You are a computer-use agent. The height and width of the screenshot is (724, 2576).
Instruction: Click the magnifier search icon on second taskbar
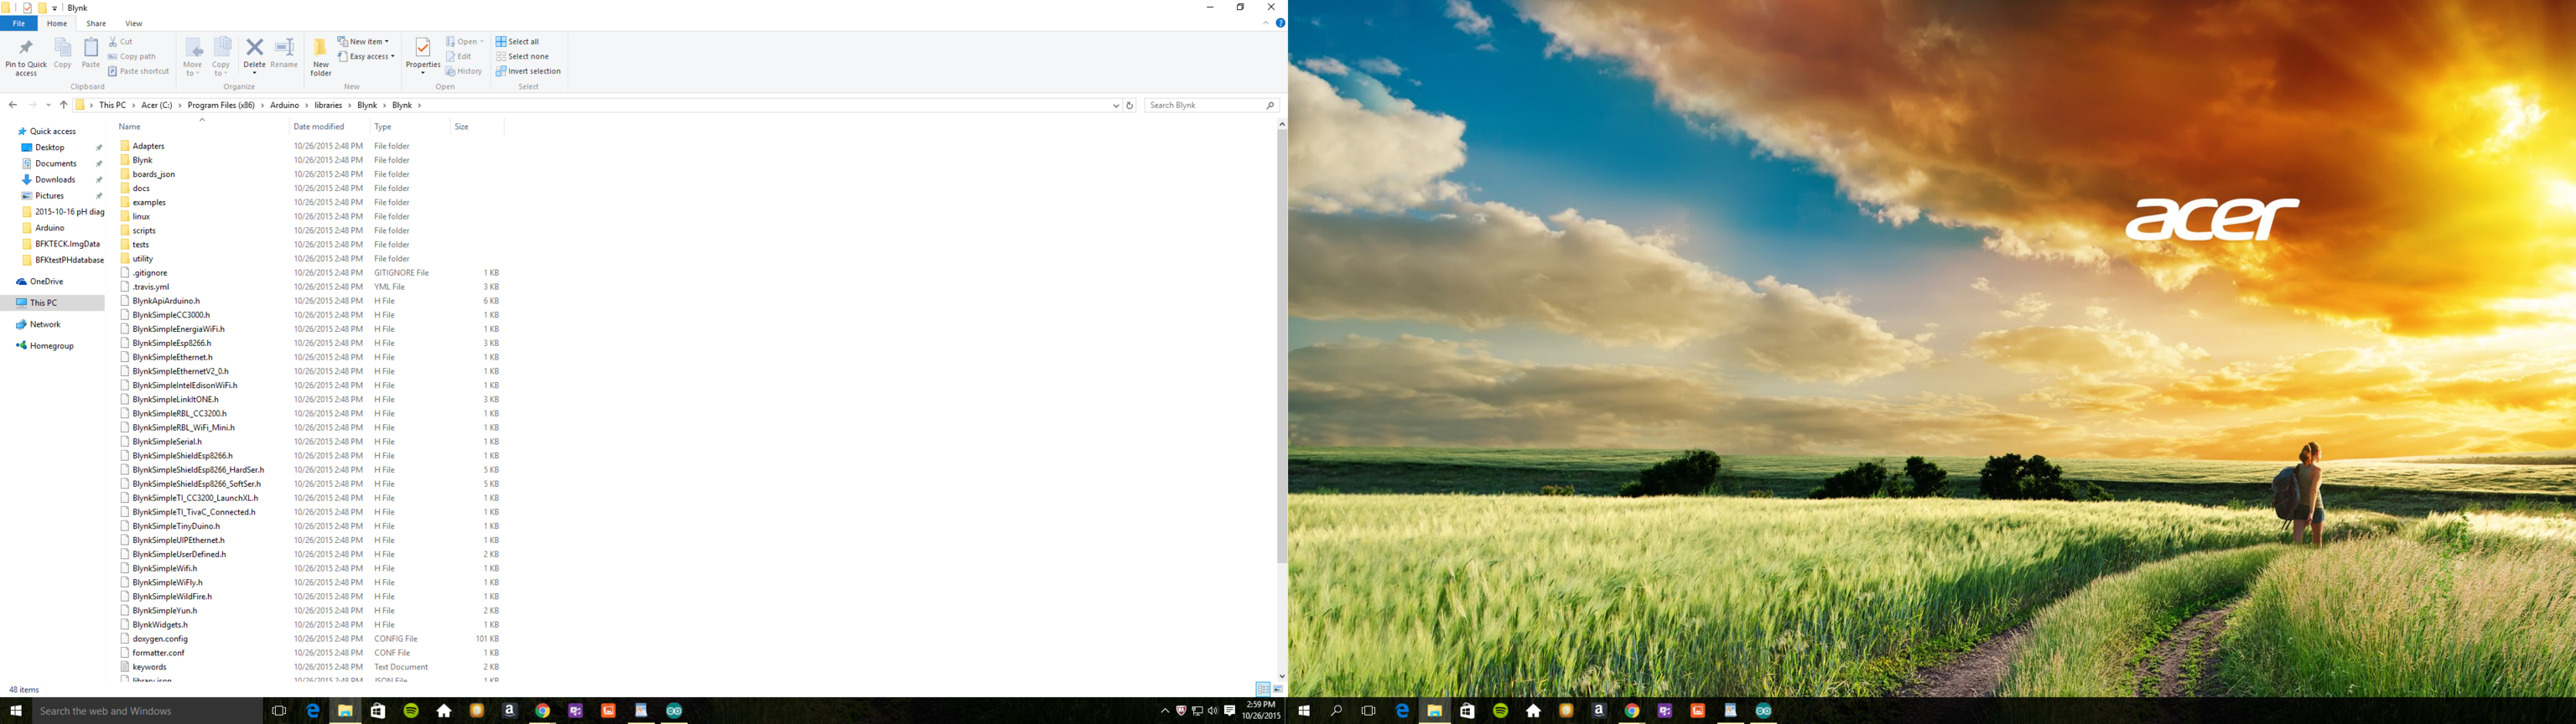click(1336, 711)
